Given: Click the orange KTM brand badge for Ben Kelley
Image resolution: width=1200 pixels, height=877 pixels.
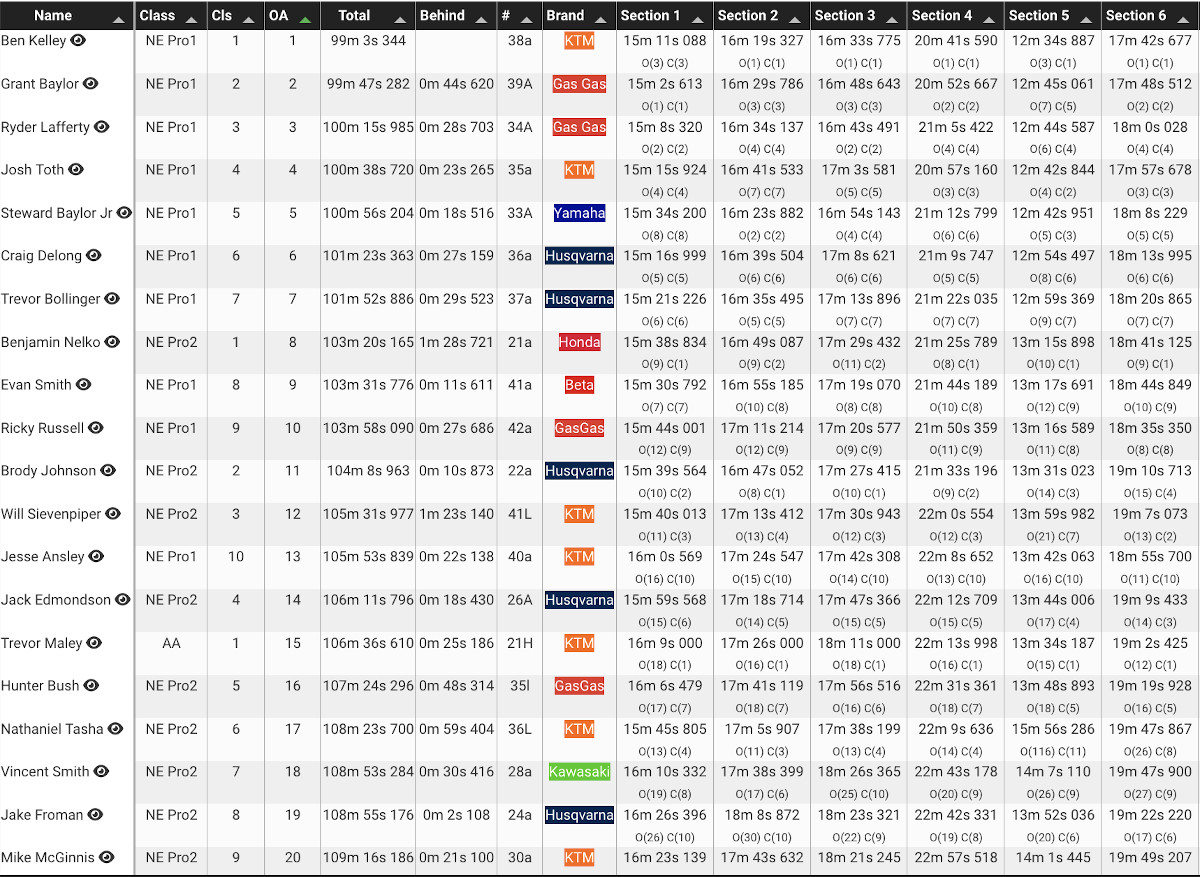Looking at the screenshot, I should pyautogui.click(x=579, y=41).
